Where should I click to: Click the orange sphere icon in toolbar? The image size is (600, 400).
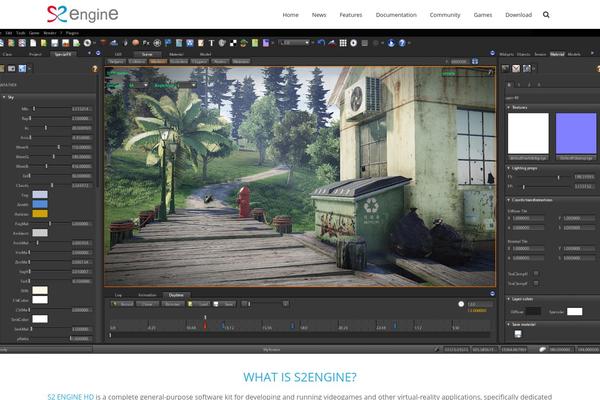click(x=135, y=43)
